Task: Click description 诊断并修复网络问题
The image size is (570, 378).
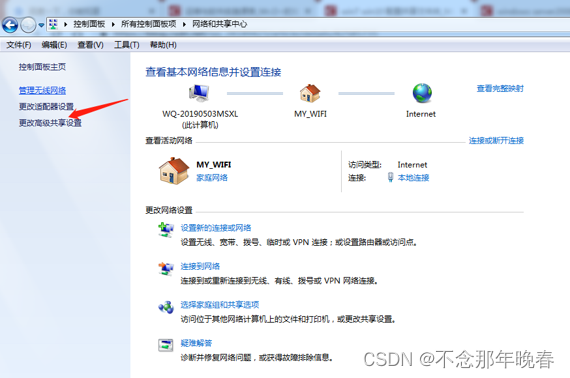Action: tap(257, 358)
